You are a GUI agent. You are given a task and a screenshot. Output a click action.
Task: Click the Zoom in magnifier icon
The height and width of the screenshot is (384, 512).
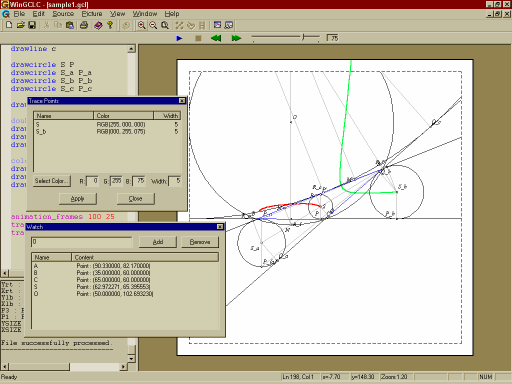pyautogui.click(x=142, y=25)
